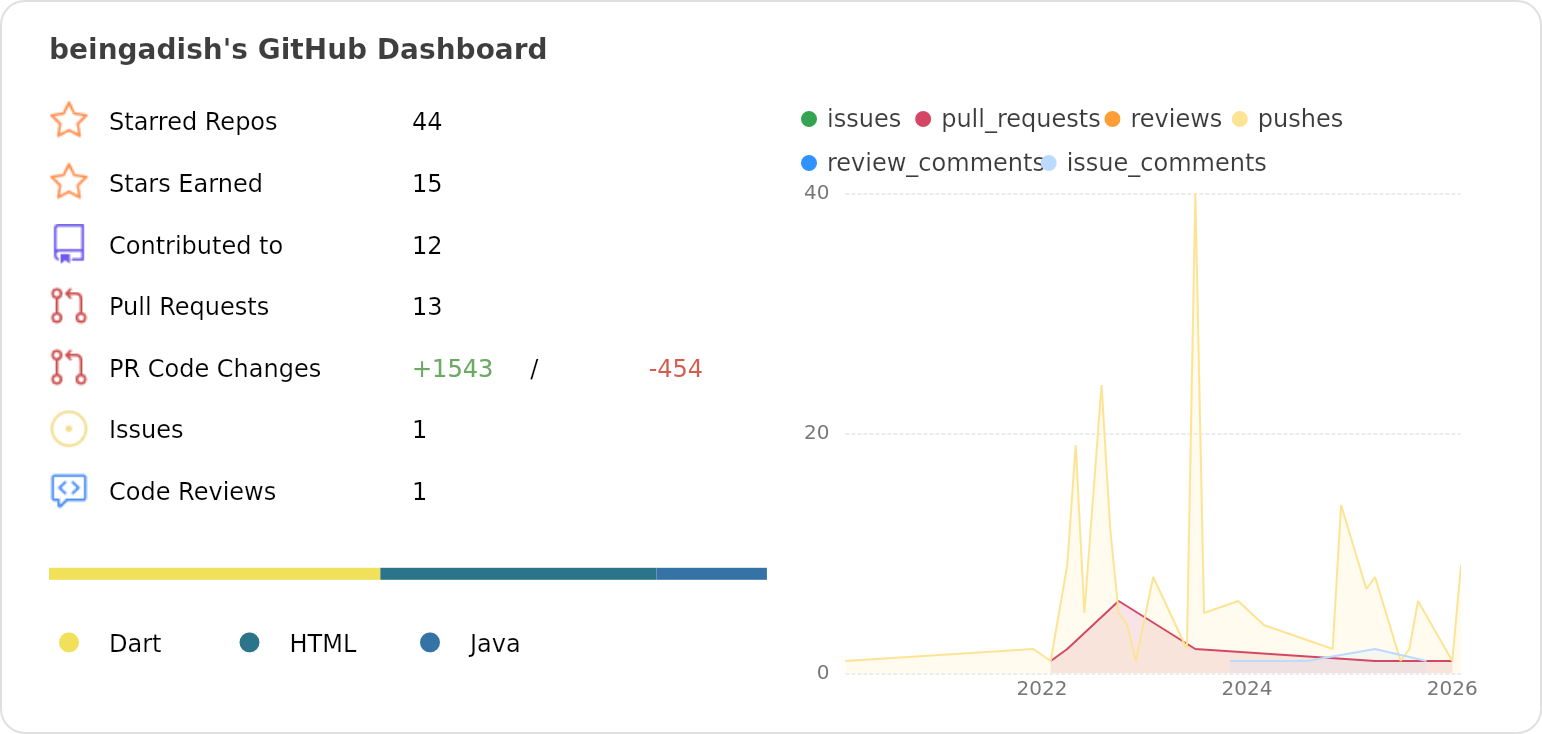The height and width of the screenshot is (734, 1542).
Task: Select the PR Code Changes icon
Action: click(x=70, y=368)
